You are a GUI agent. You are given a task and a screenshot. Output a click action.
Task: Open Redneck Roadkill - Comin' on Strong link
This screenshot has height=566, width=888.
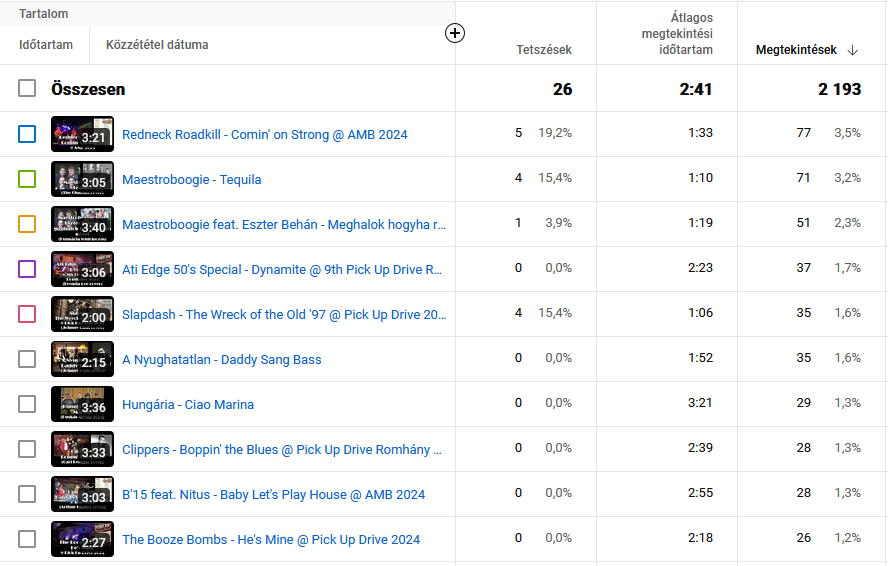pyautogui.click(x=264, y=135)
